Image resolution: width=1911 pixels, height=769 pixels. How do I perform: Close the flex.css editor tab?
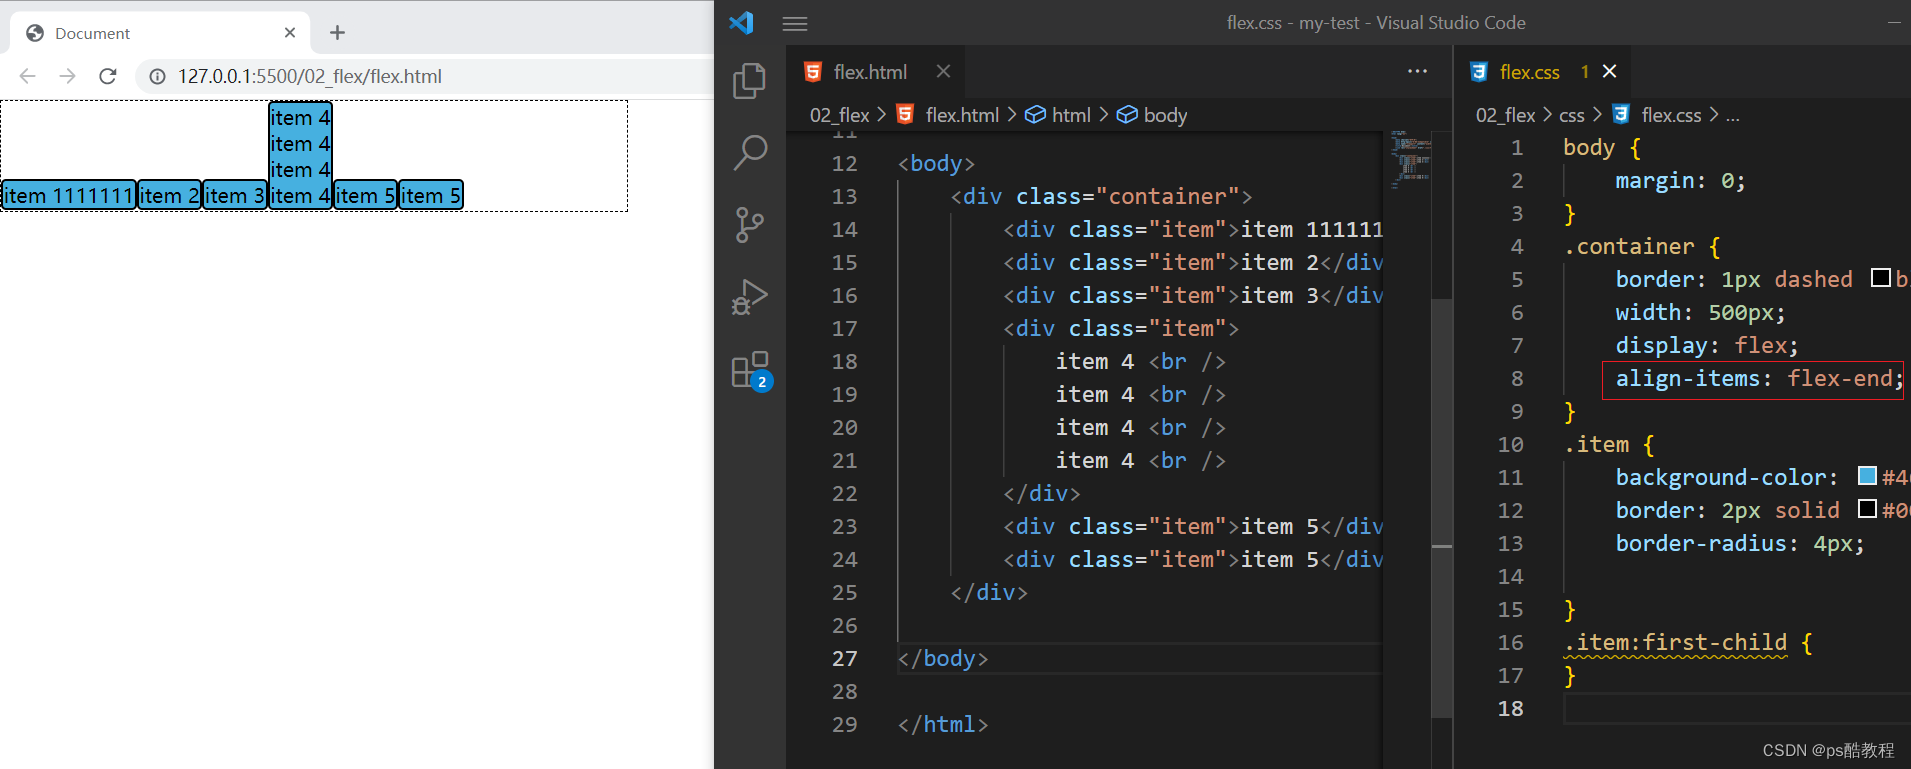pyautogui.click(x=1609, y=71)
